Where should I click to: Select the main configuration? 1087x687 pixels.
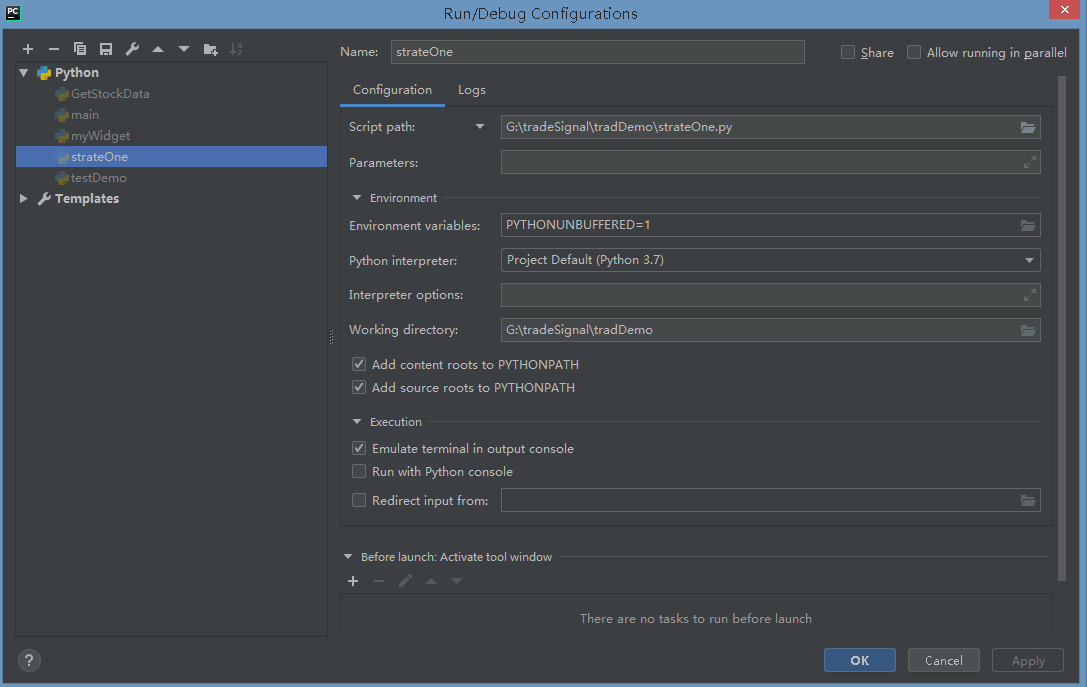[x=85, y=114]
